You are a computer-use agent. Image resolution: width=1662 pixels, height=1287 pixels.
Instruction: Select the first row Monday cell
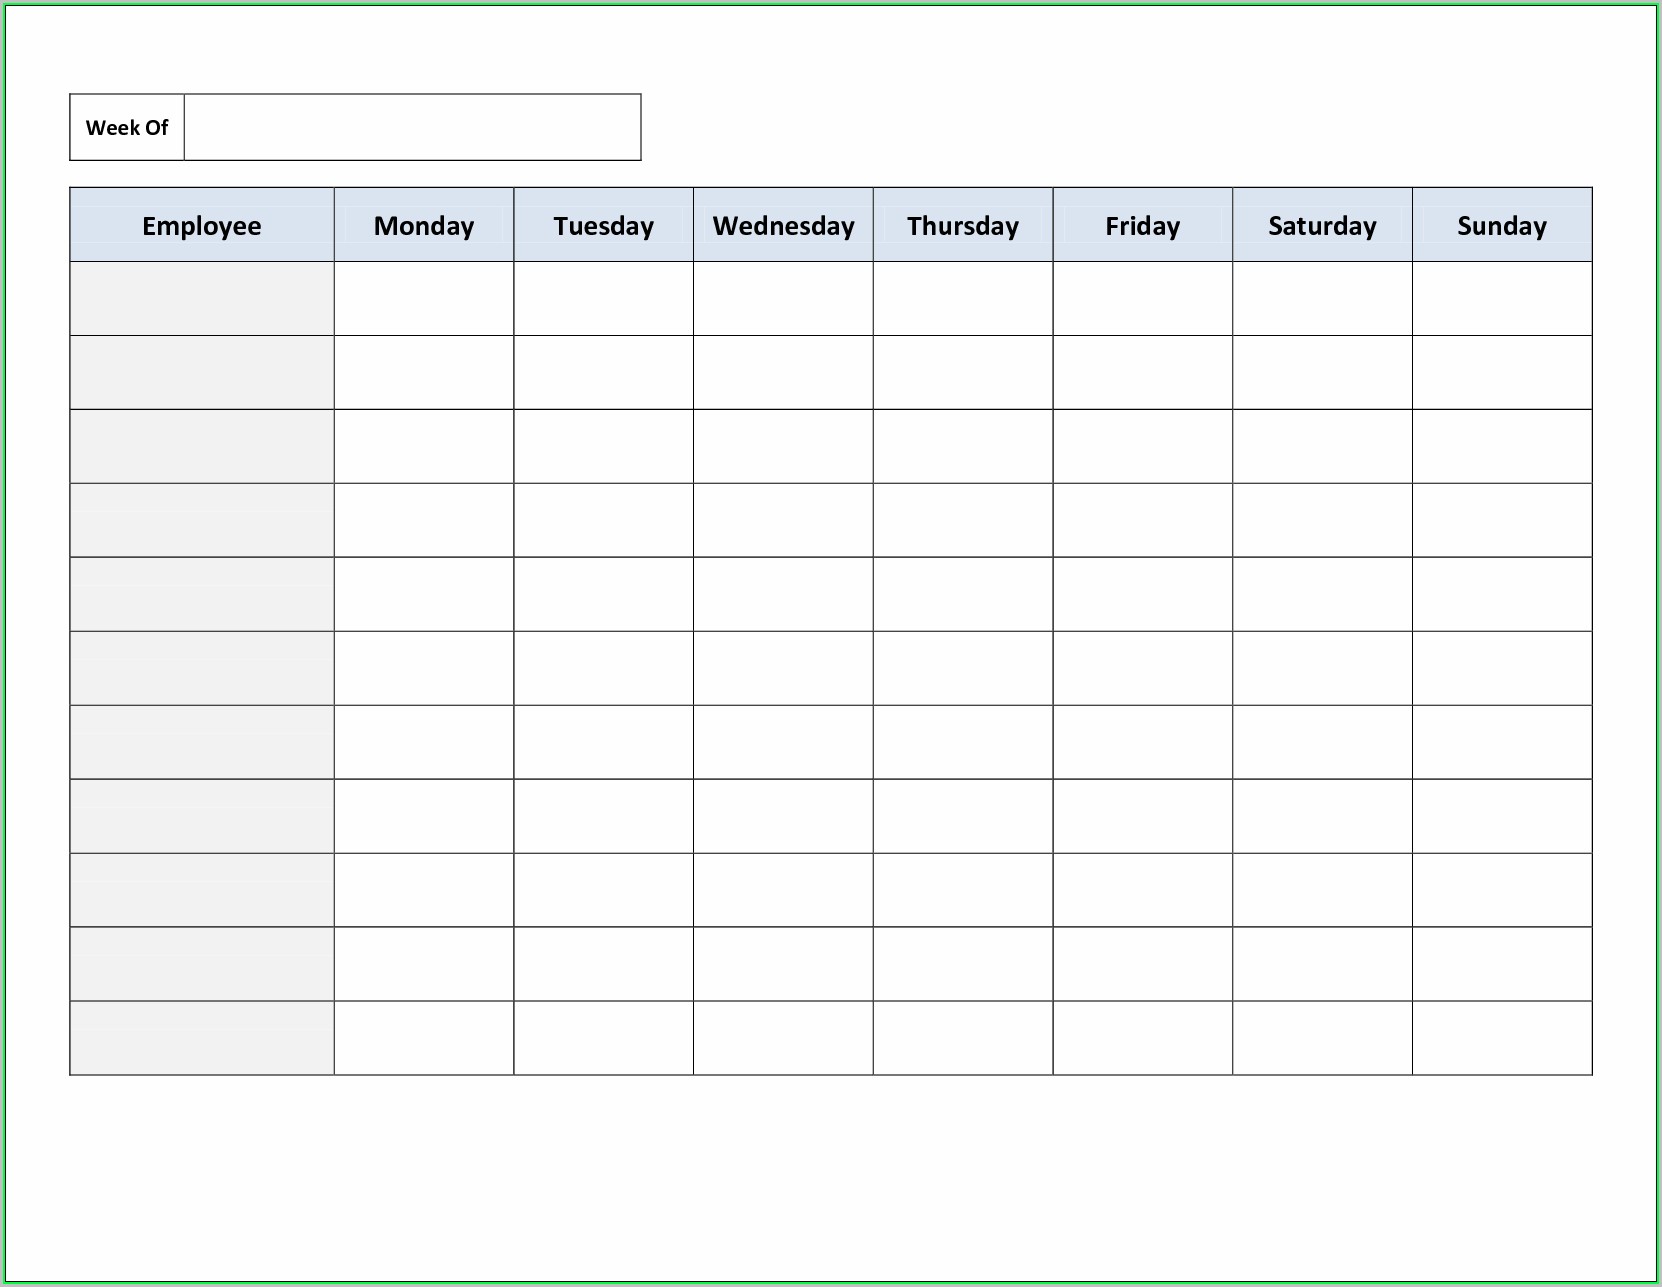click(424, 298)
